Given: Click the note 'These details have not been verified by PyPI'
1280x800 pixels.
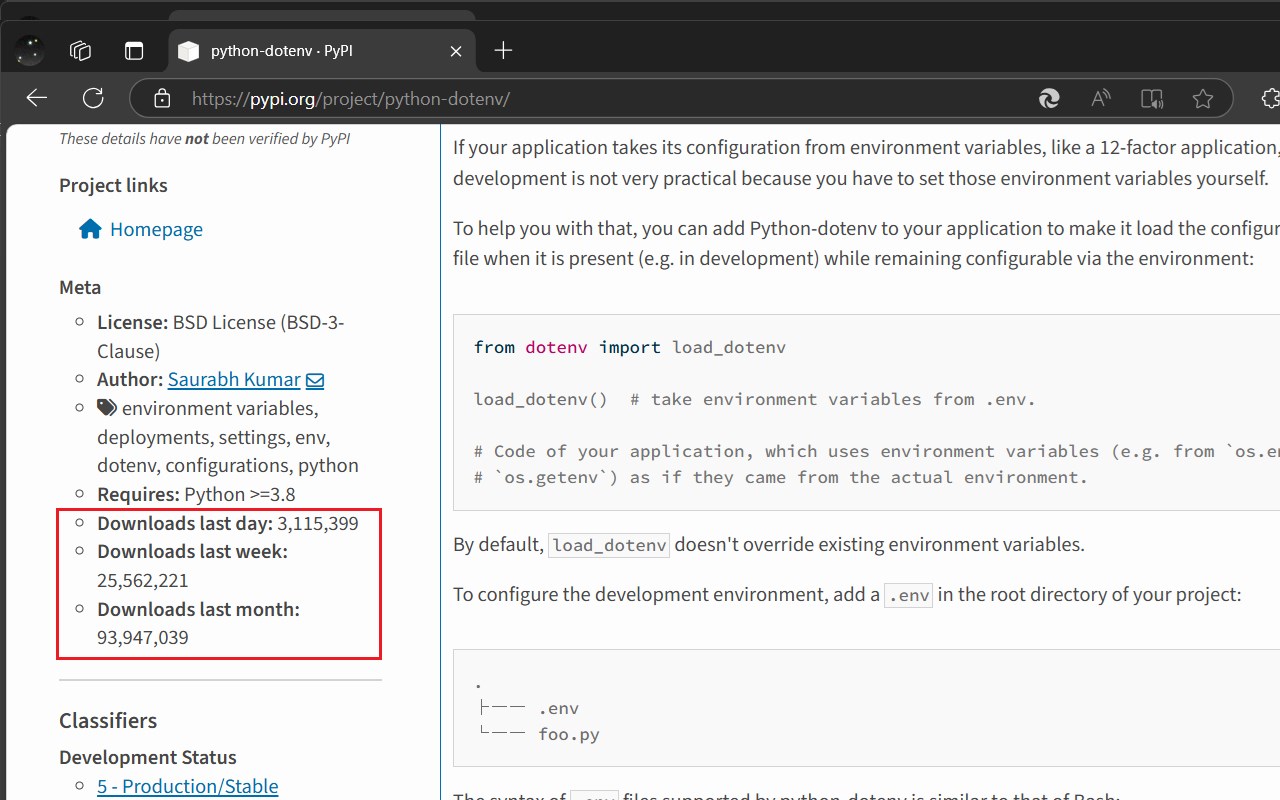Looking at the screenshot, I should click(205, 139).
